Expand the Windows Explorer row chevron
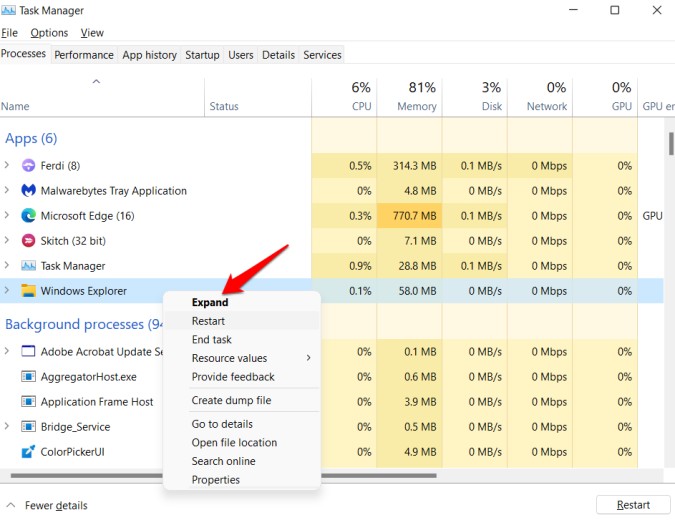The width and height of the screenshot is (675, 520). click(6, 290)
